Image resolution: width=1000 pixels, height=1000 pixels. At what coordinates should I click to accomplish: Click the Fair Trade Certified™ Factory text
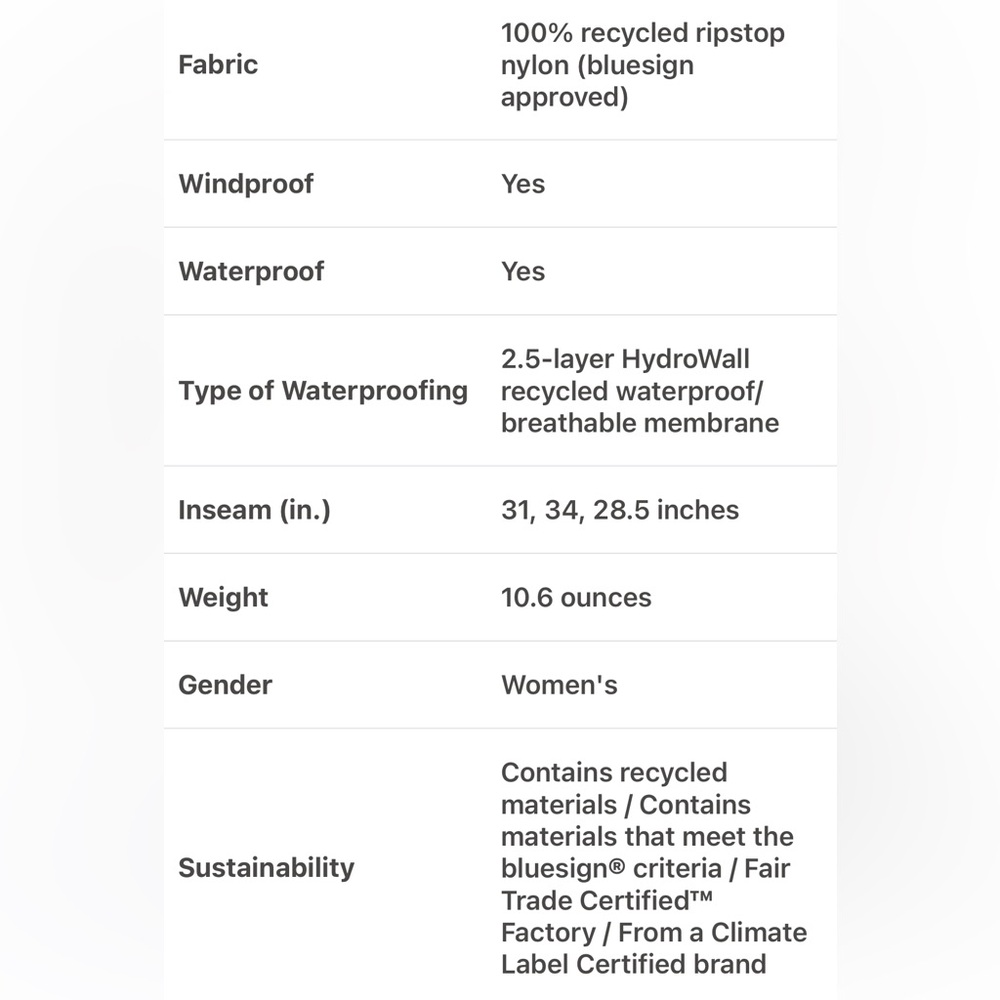click(645, 901)
